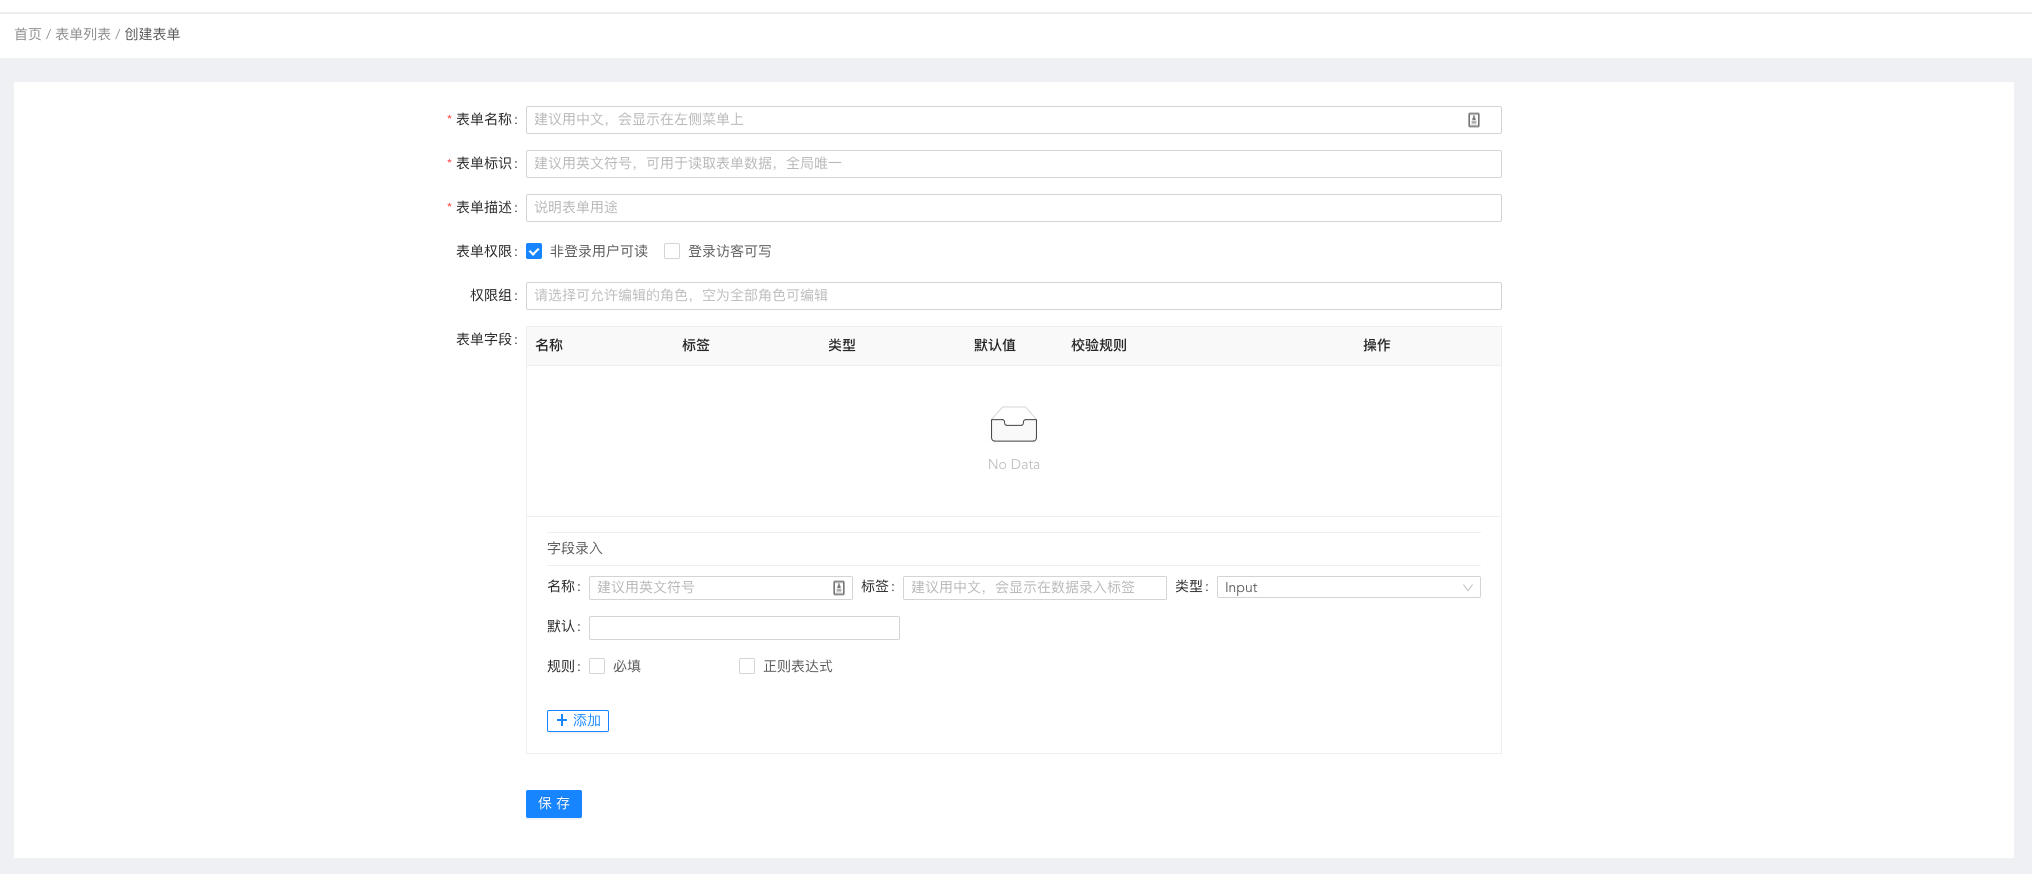This screenshot has height=874, width=2032.
Task: Click the 标签 column header
Action: (696, 345)
